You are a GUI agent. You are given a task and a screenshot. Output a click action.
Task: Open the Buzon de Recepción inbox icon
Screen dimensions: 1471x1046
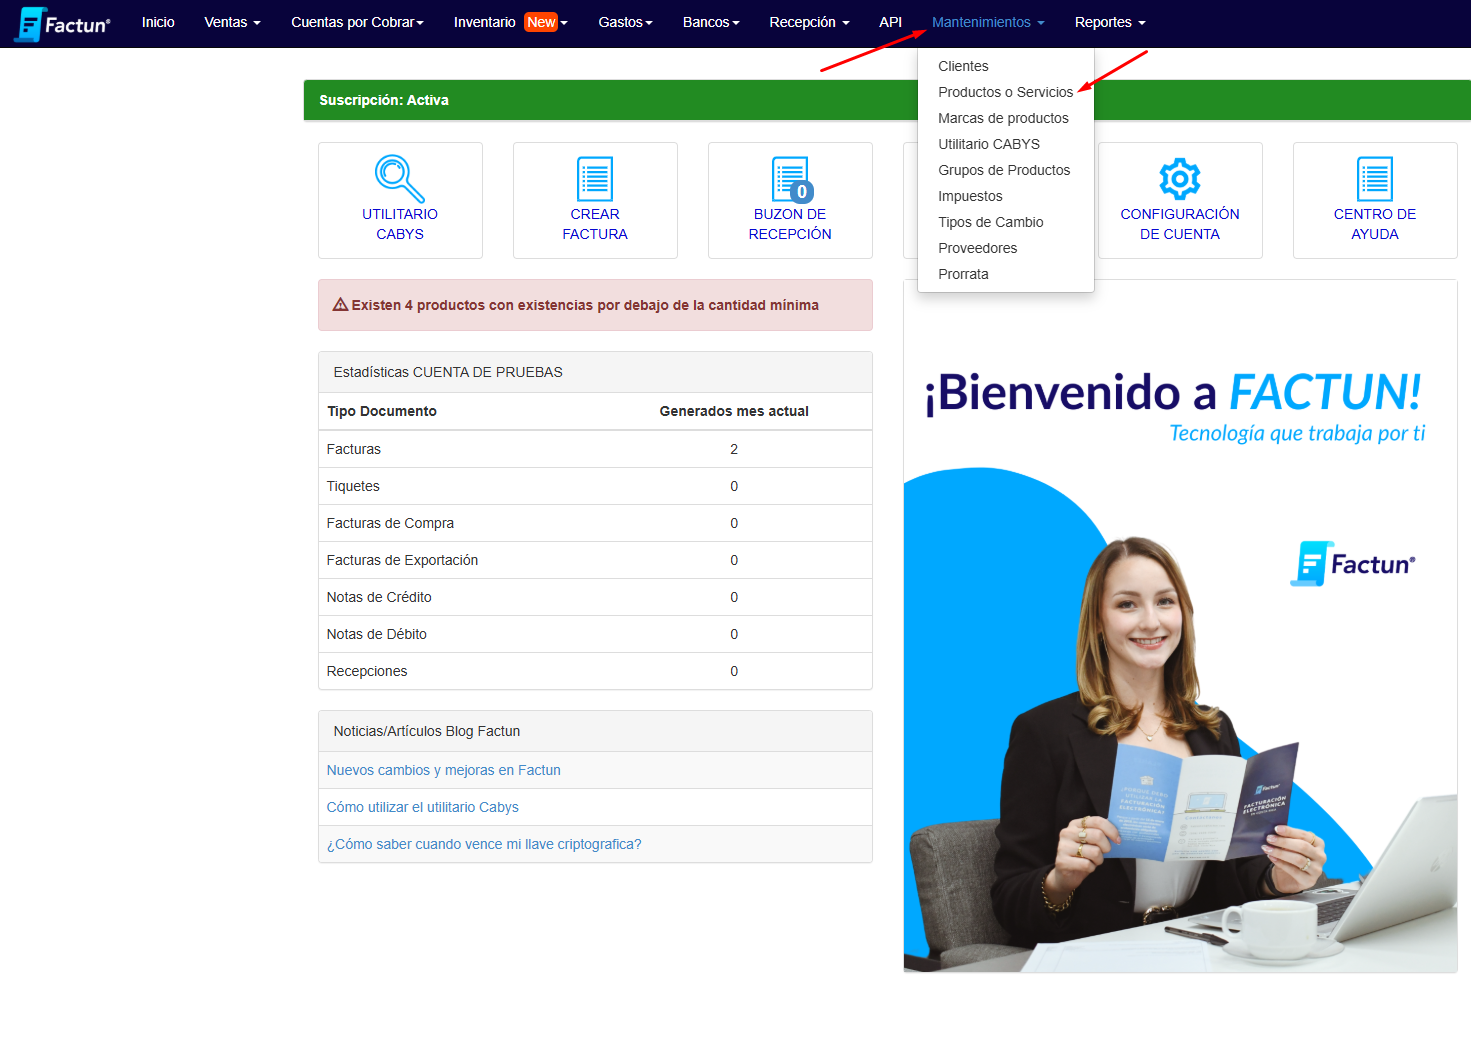tap(791, 179)
